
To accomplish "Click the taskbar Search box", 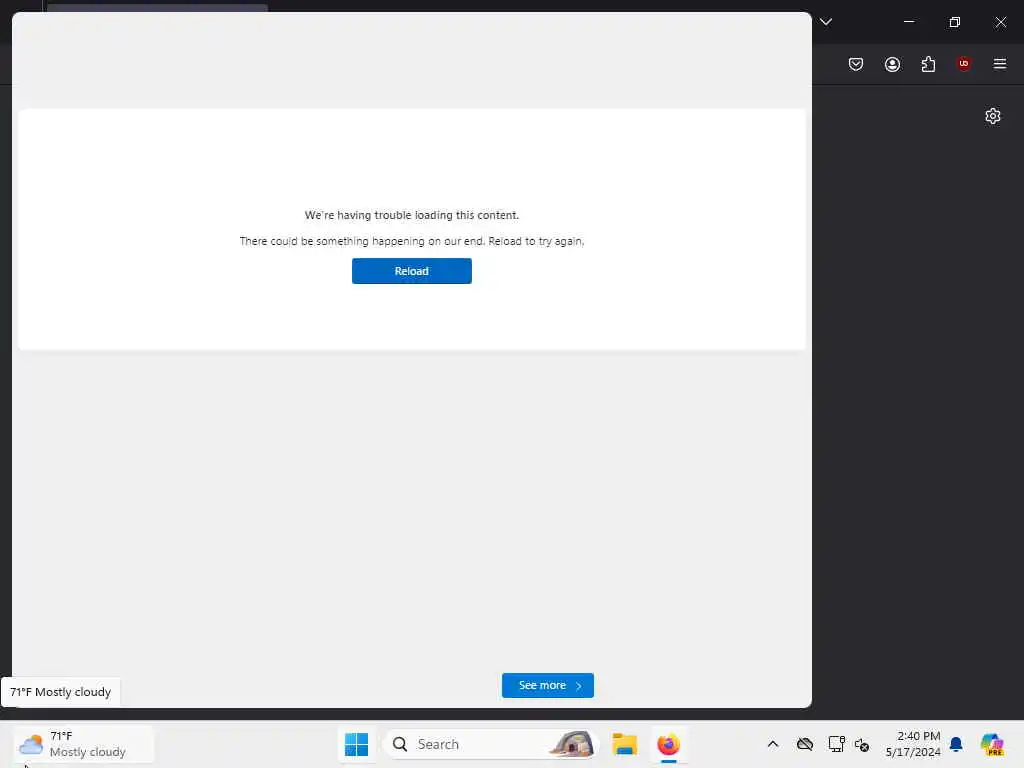I will [491, 744].
